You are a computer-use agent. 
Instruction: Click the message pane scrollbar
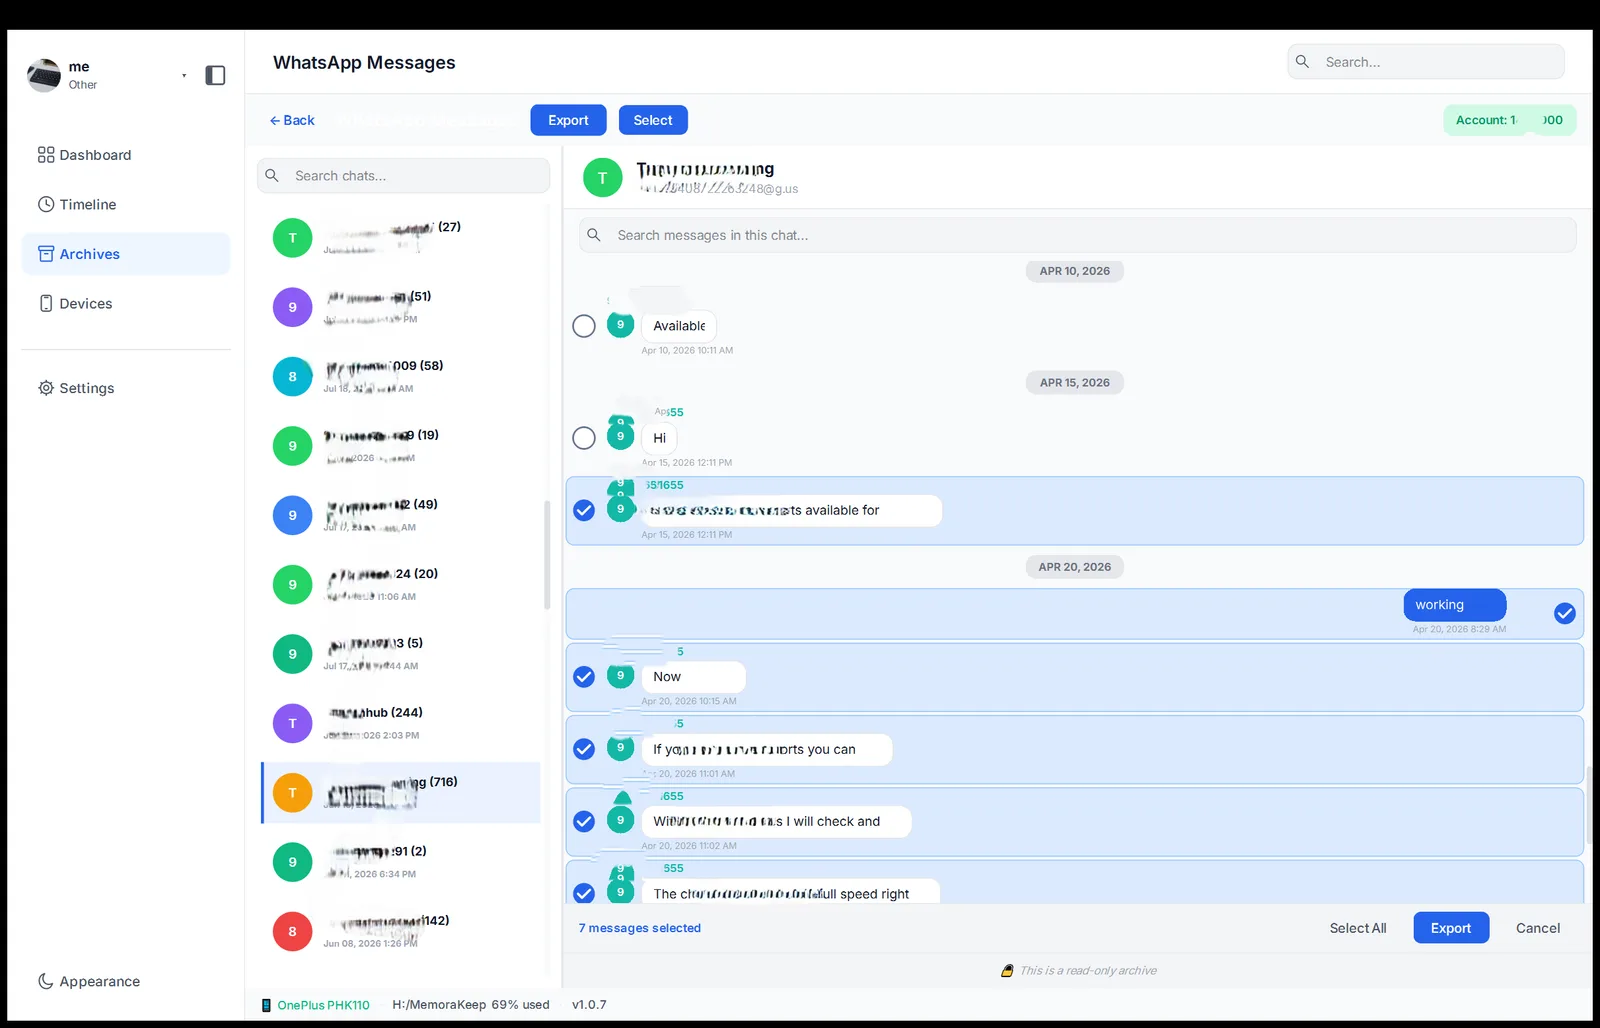tap(1587, 805)
